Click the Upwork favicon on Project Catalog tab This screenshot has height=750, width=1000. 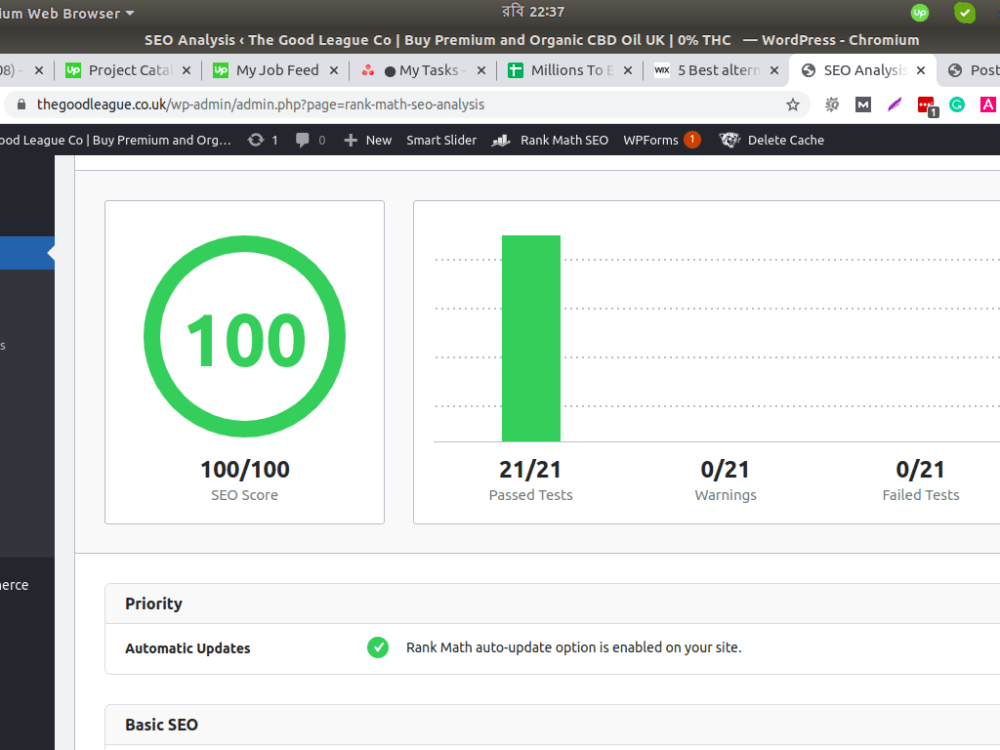[x=73, y=70]
